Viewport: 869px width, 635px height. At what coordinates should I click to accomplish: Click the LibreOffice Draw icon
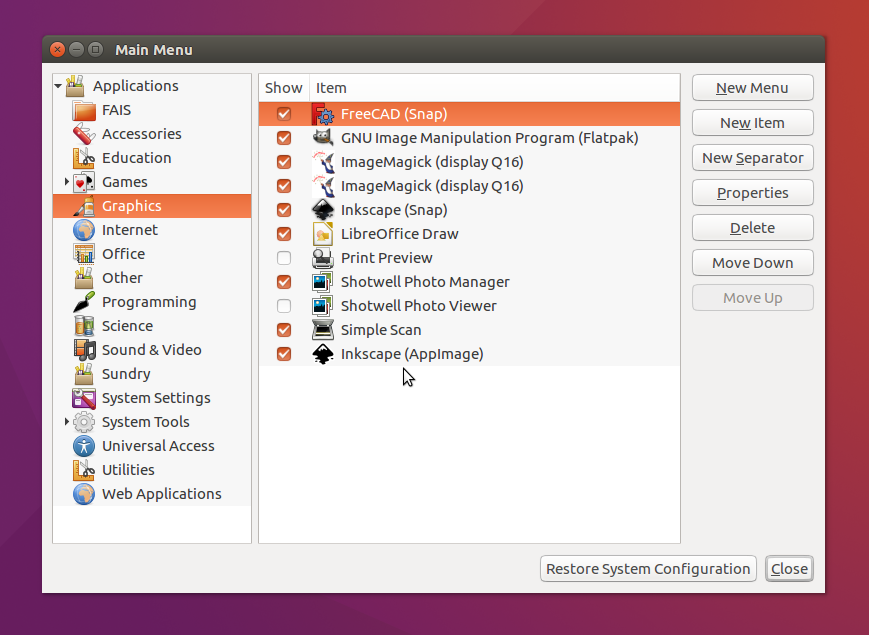click(323, 234)
